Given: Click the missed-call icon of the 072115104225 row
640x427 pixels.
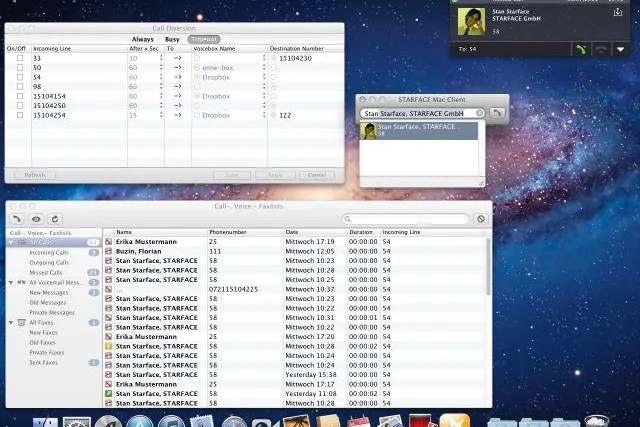Looking at the screenshot, I should (x=108, y=289).
